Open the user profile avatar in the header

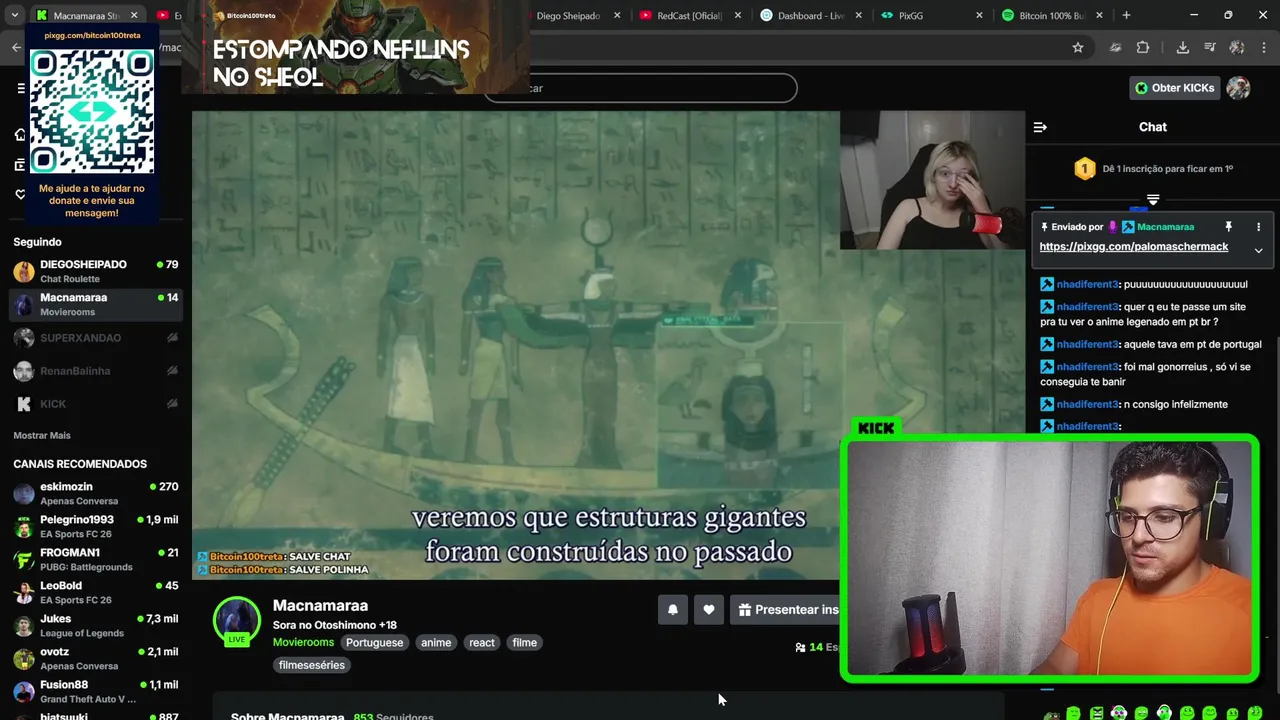[x=1239, y=88]
